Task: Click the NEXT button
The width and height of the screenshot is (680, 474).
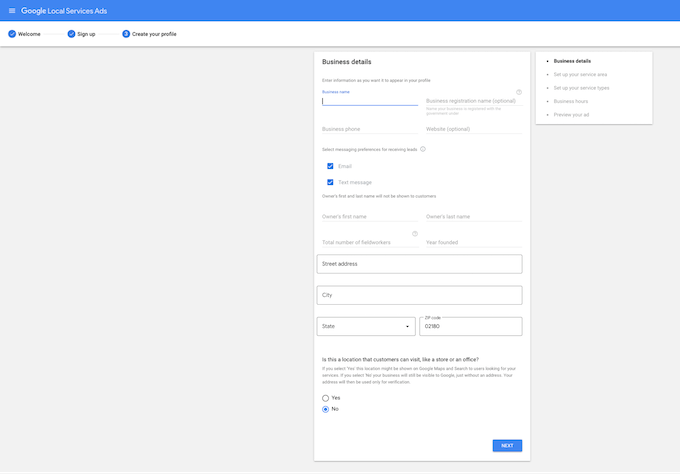Action: tap(507, 445)
